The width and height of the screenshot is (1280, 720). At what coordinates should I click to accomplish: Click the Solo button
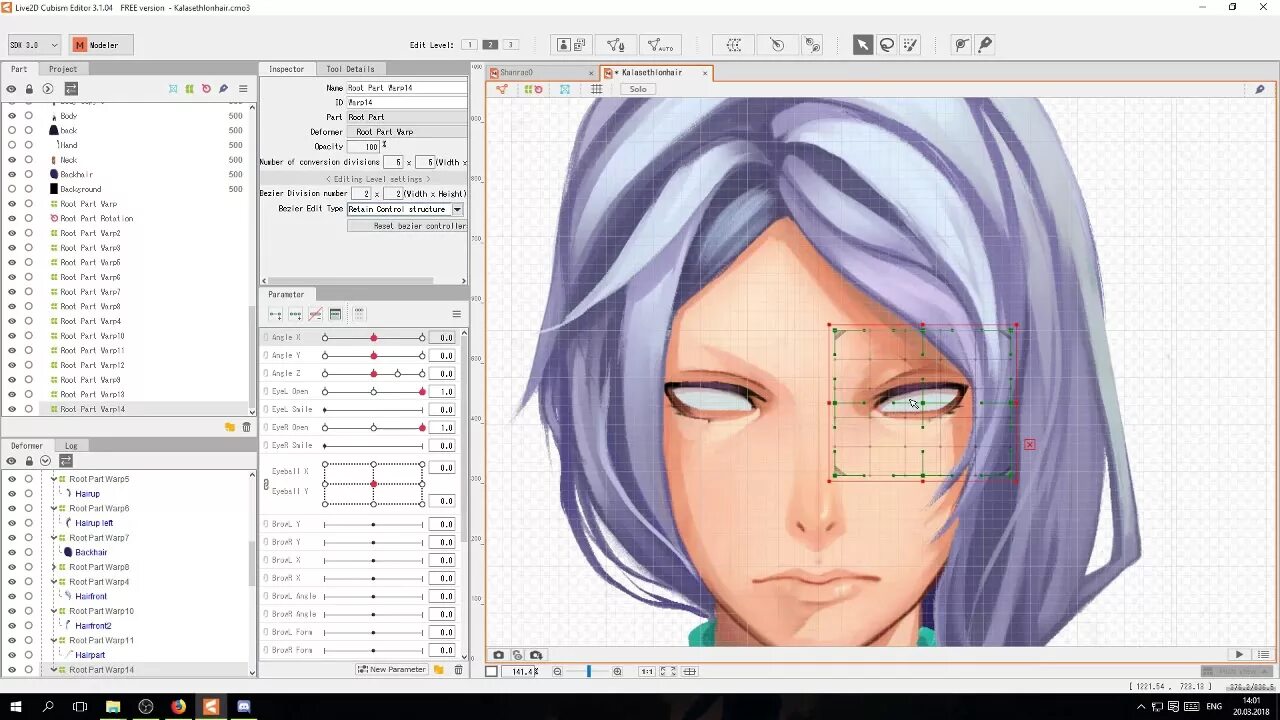[x=638, y=89]
